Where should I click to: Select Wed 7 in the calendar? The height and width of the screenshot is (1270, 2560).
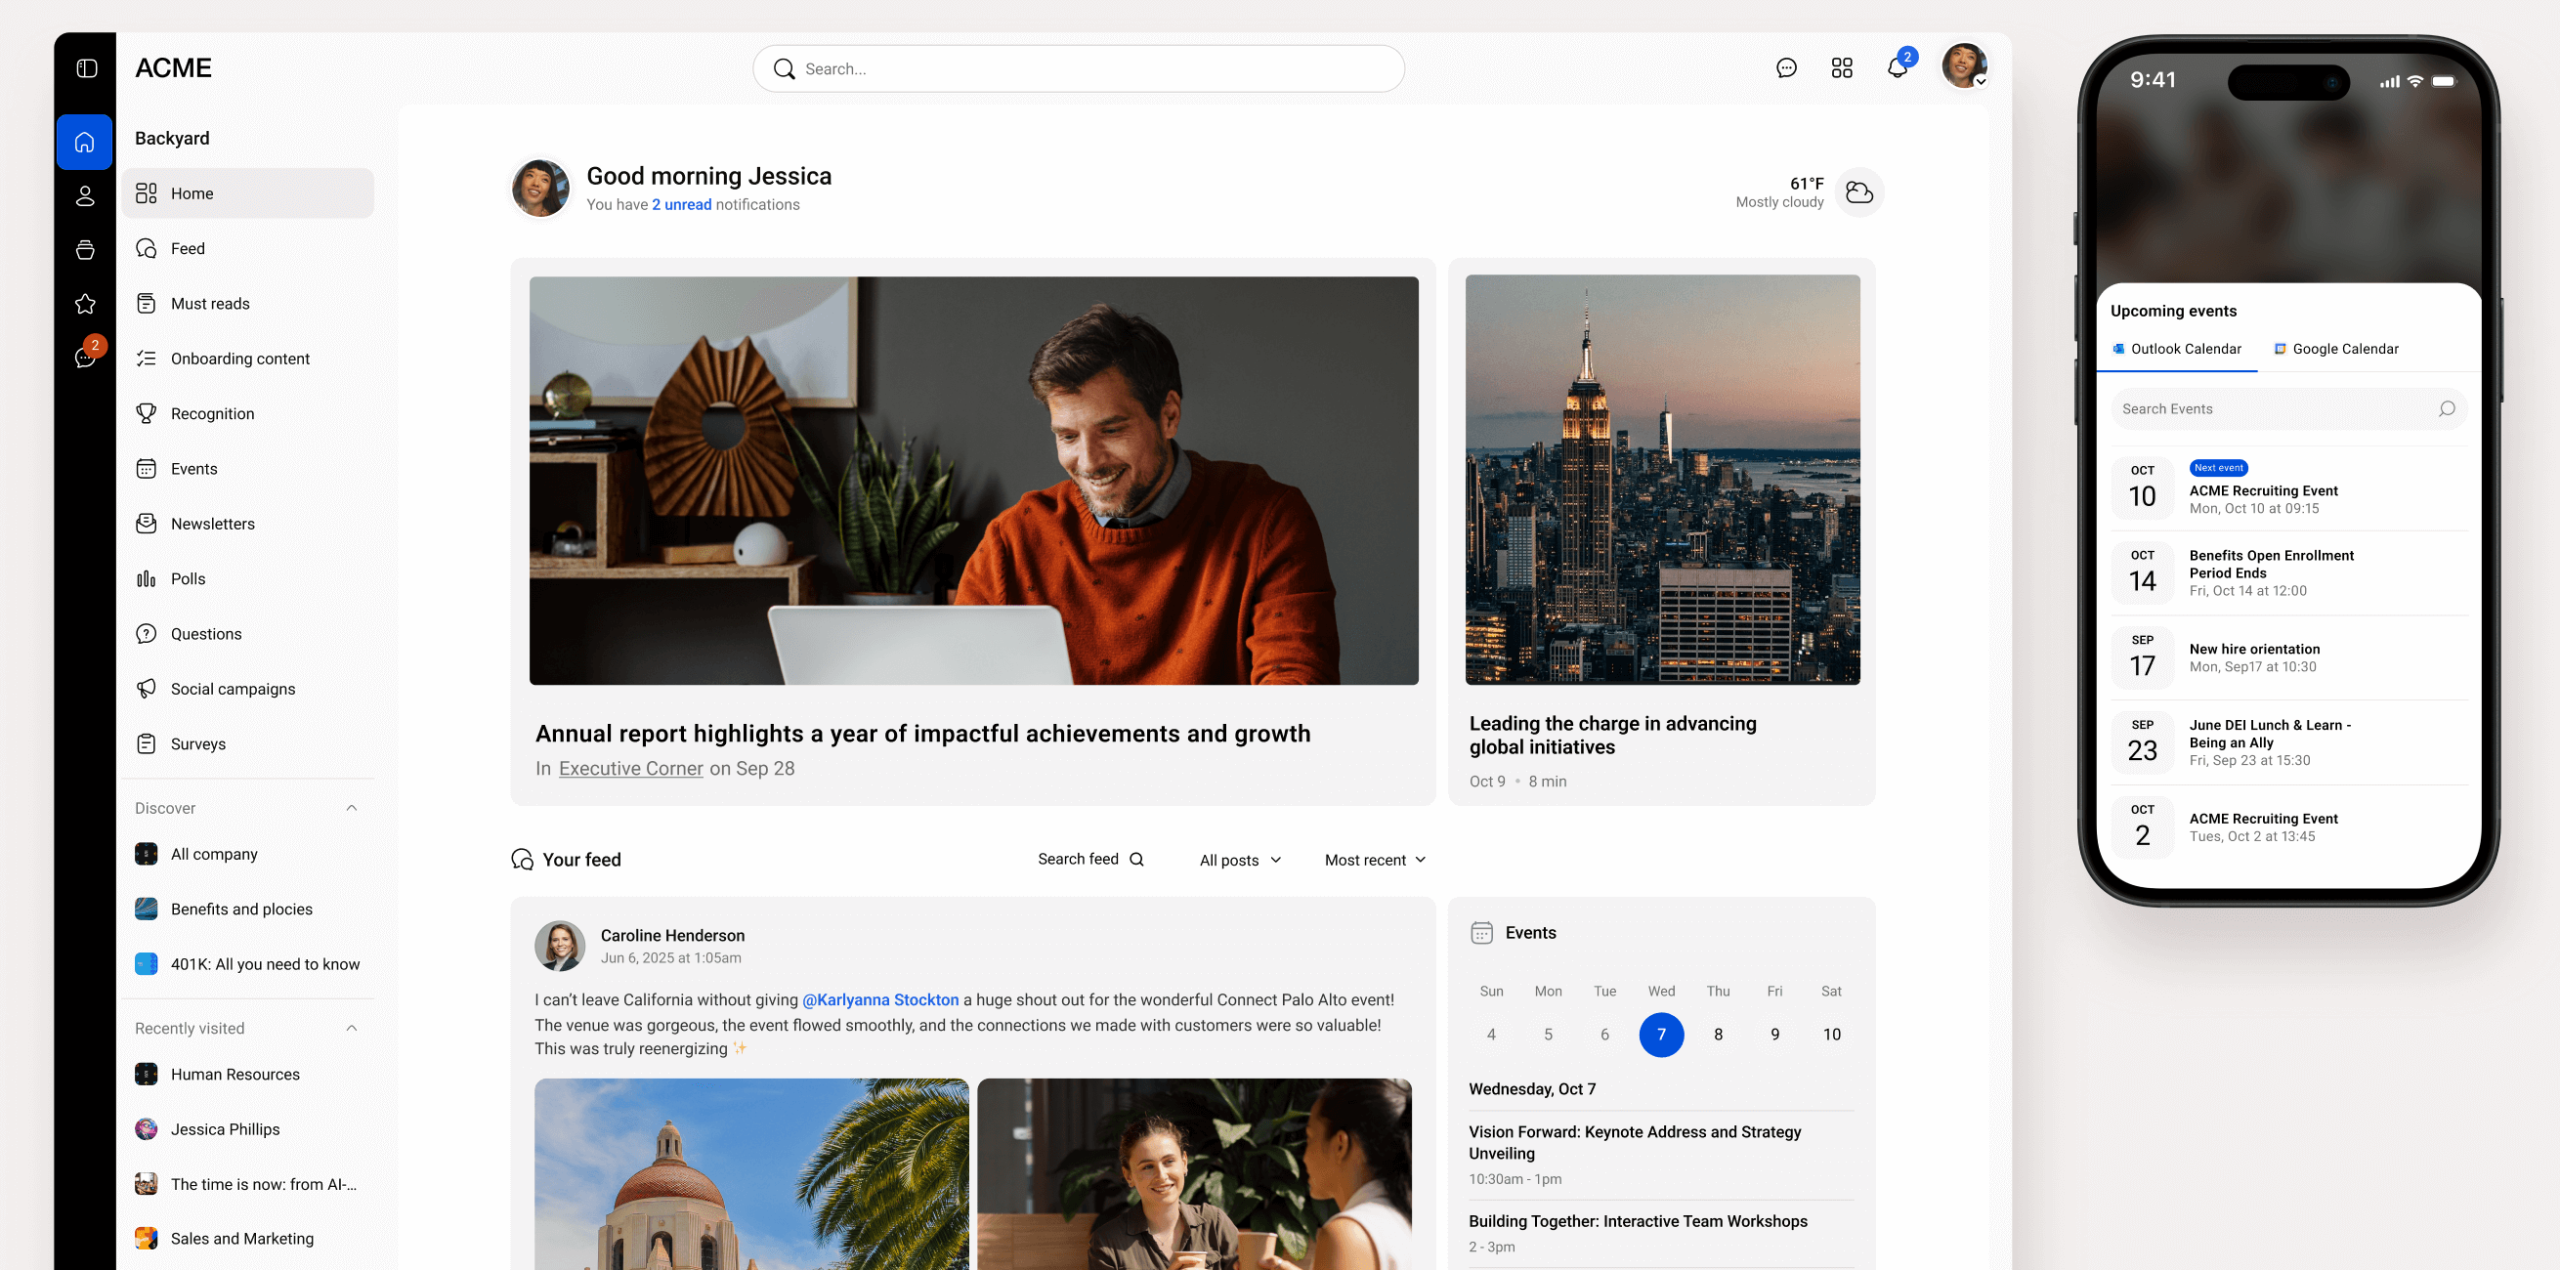click(1661, 1034)
